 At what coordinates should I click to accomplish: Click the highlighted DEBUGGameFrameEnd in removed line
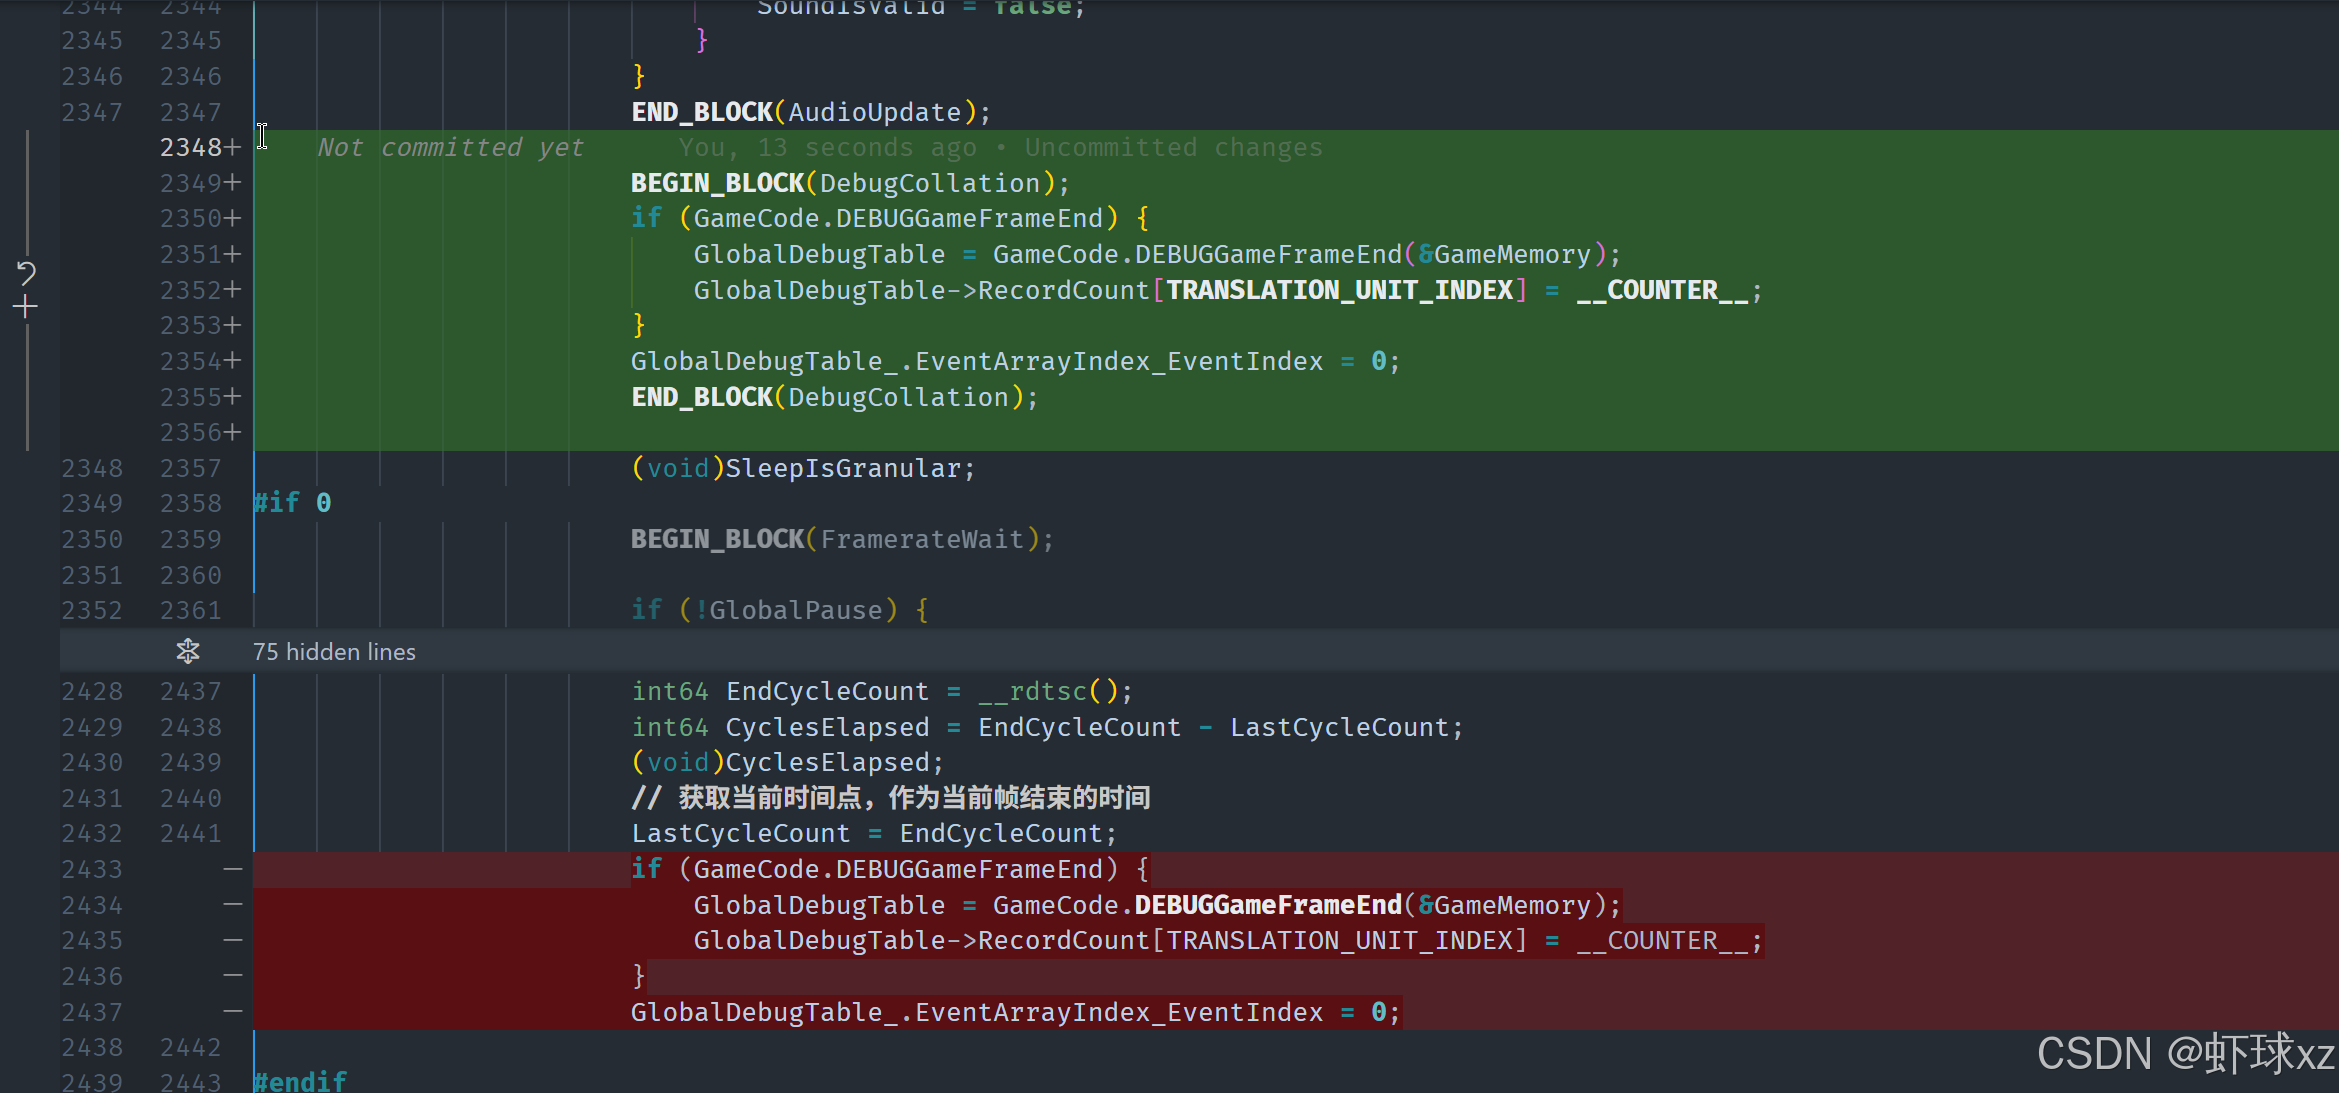1267,905
